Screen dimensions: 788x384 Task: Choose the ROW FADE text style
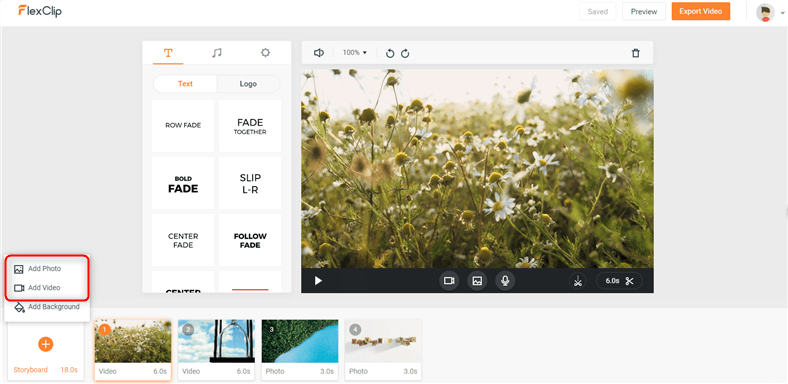click(x=183, y=126)
